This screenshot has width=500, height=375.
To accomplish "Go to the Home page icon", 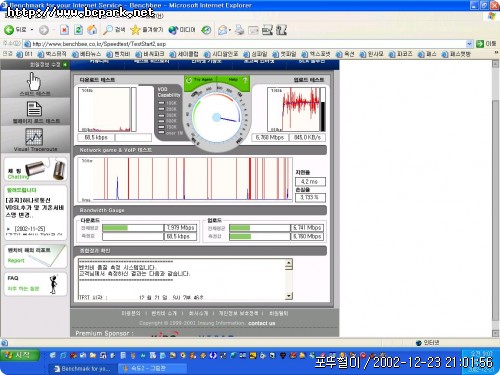I will point(92,30).
